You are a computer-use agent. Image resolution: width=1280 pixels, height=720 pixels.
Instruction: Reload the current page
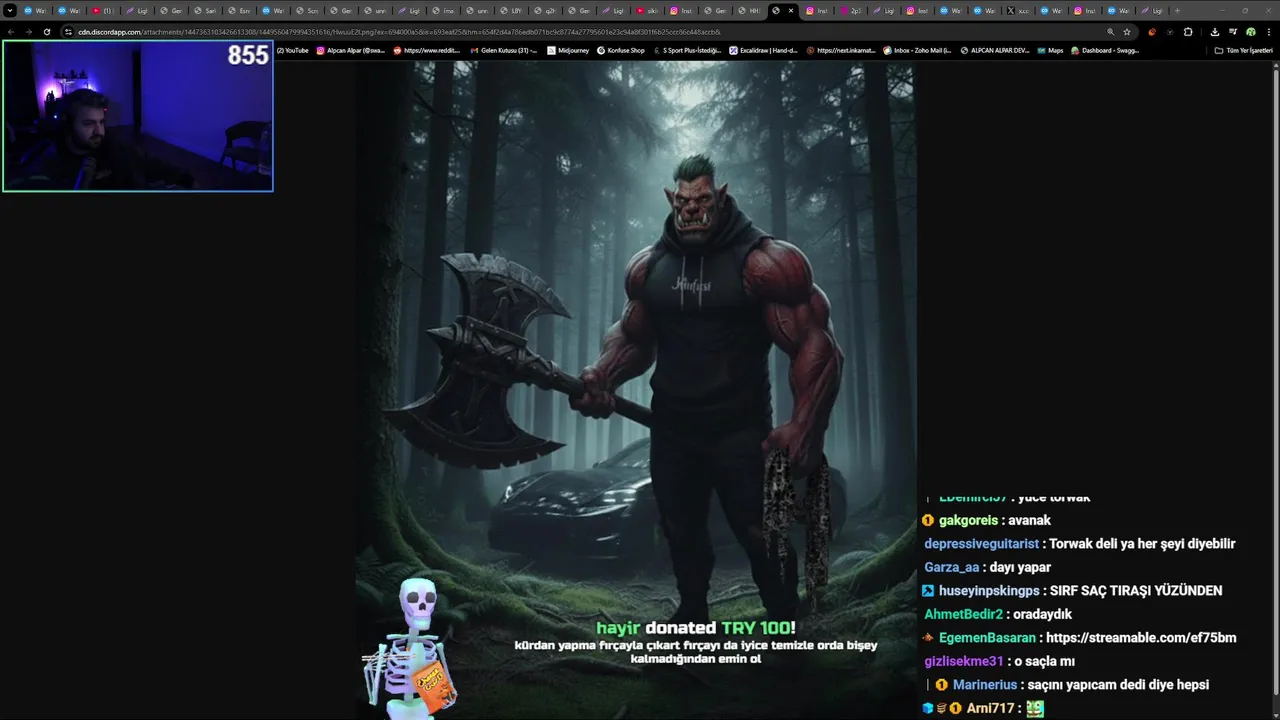click(46, 32)
